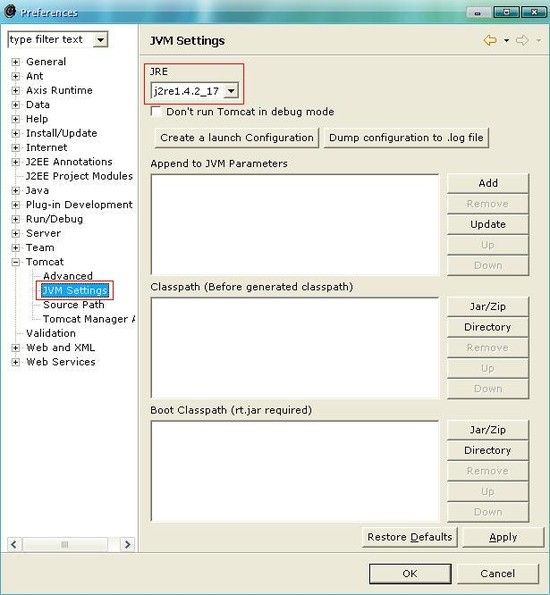The width and height of the screenshot is (550, 595).
Task: Maximize the Preferences window
Action: click(x=506, y=13)
